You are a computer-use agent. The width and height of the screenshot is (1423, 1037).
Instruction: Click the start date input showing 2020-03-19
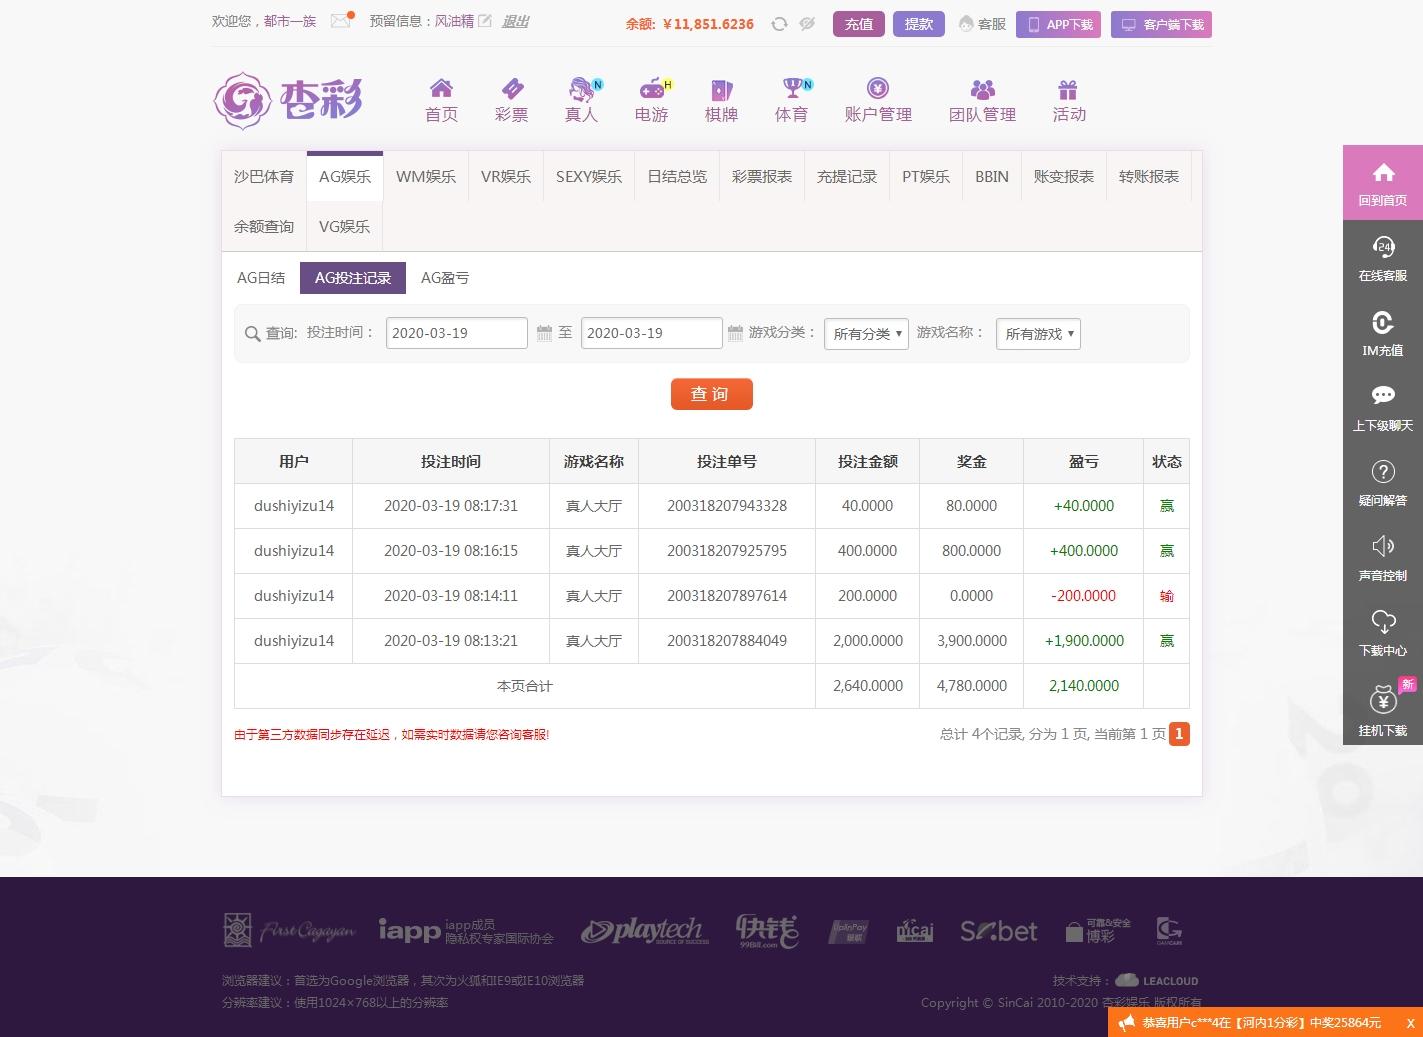pyautogui.click(x=456, y=333)
